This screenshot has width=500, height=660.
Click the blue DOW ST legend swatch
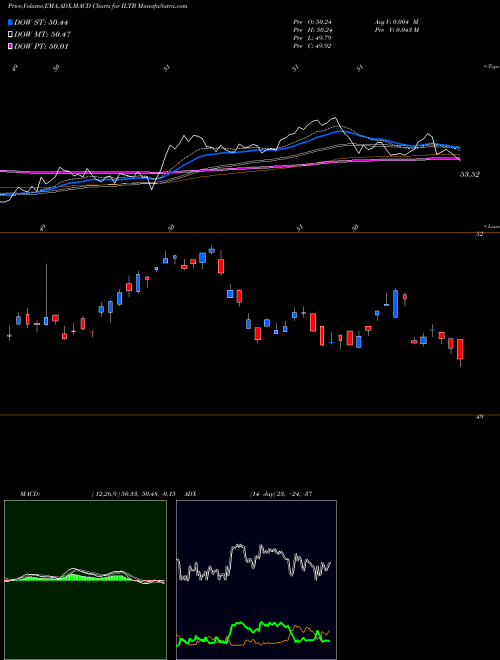point(10,22)
